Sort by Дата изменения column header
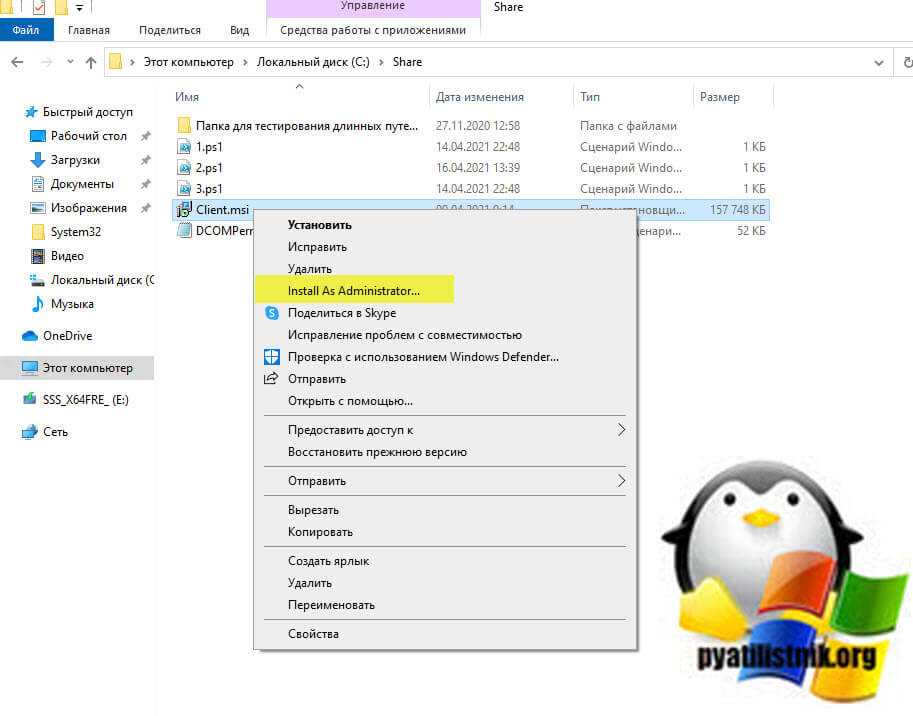Screen dimensions: 913x716 pos(480,97)
